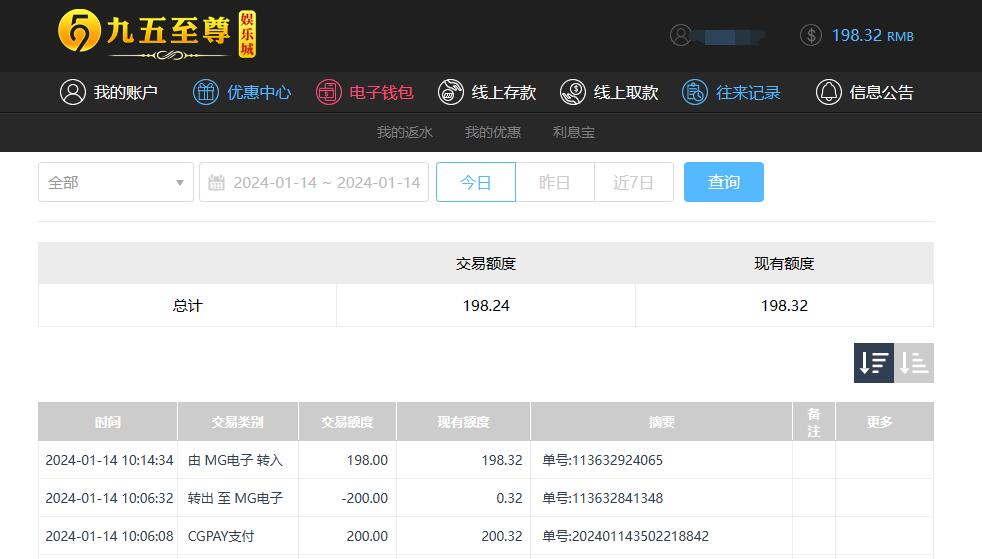982x559 pixels.
Task: Go to 我的返水 sub-tab
Action: 405,132
